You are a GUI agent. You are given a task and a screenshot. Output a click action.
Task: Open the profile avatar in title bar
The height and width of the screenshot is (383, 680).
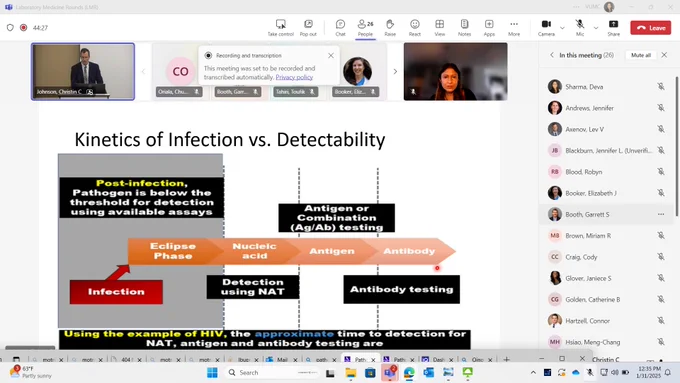(609, 7)
